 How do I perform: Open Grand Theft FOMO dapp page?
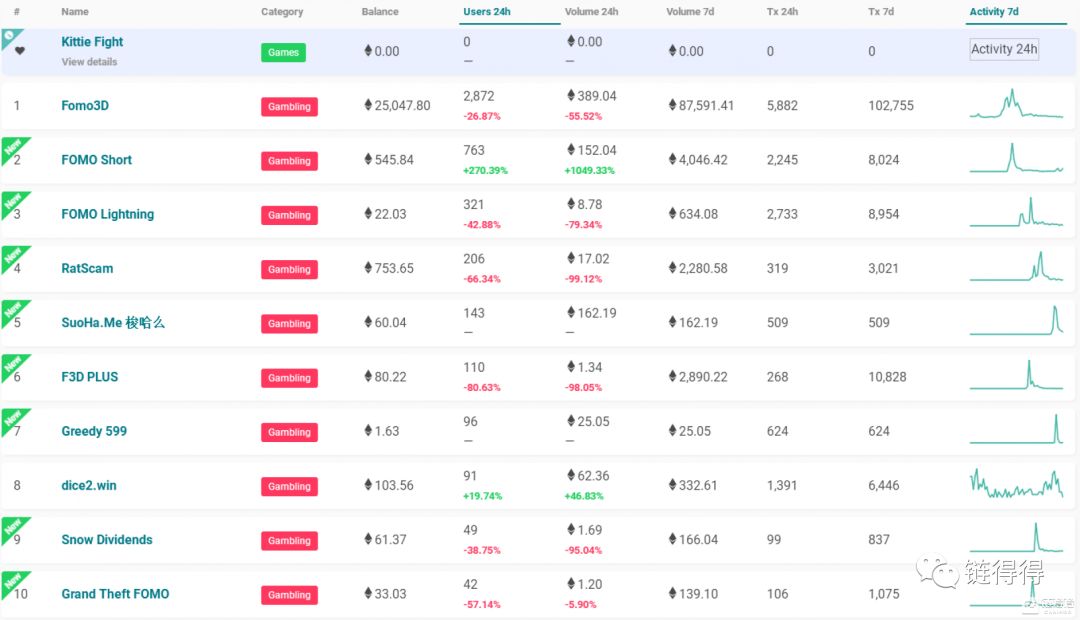pyautogui.click(x=115, y=594)
